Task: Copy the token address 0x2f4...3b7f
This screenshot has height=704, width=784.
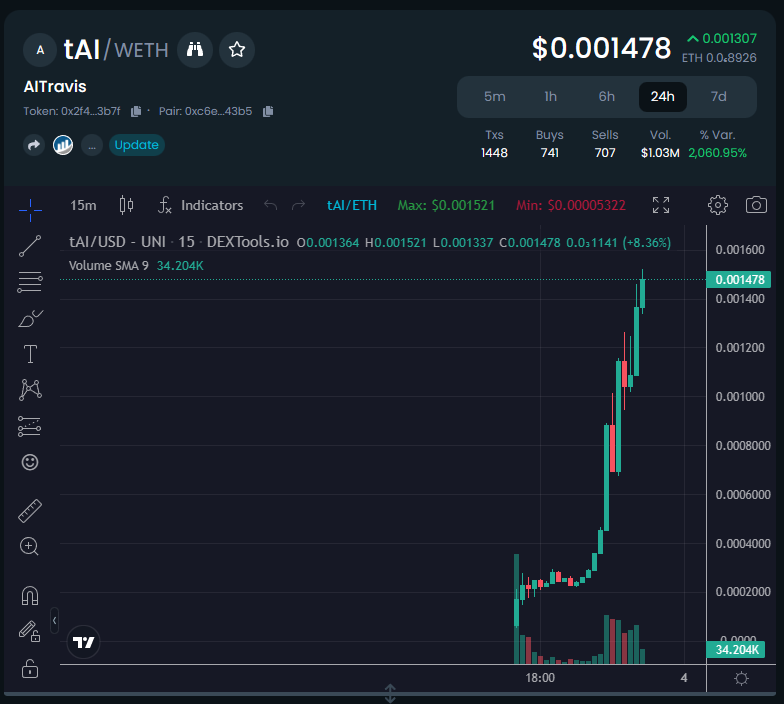Action: 136,111
